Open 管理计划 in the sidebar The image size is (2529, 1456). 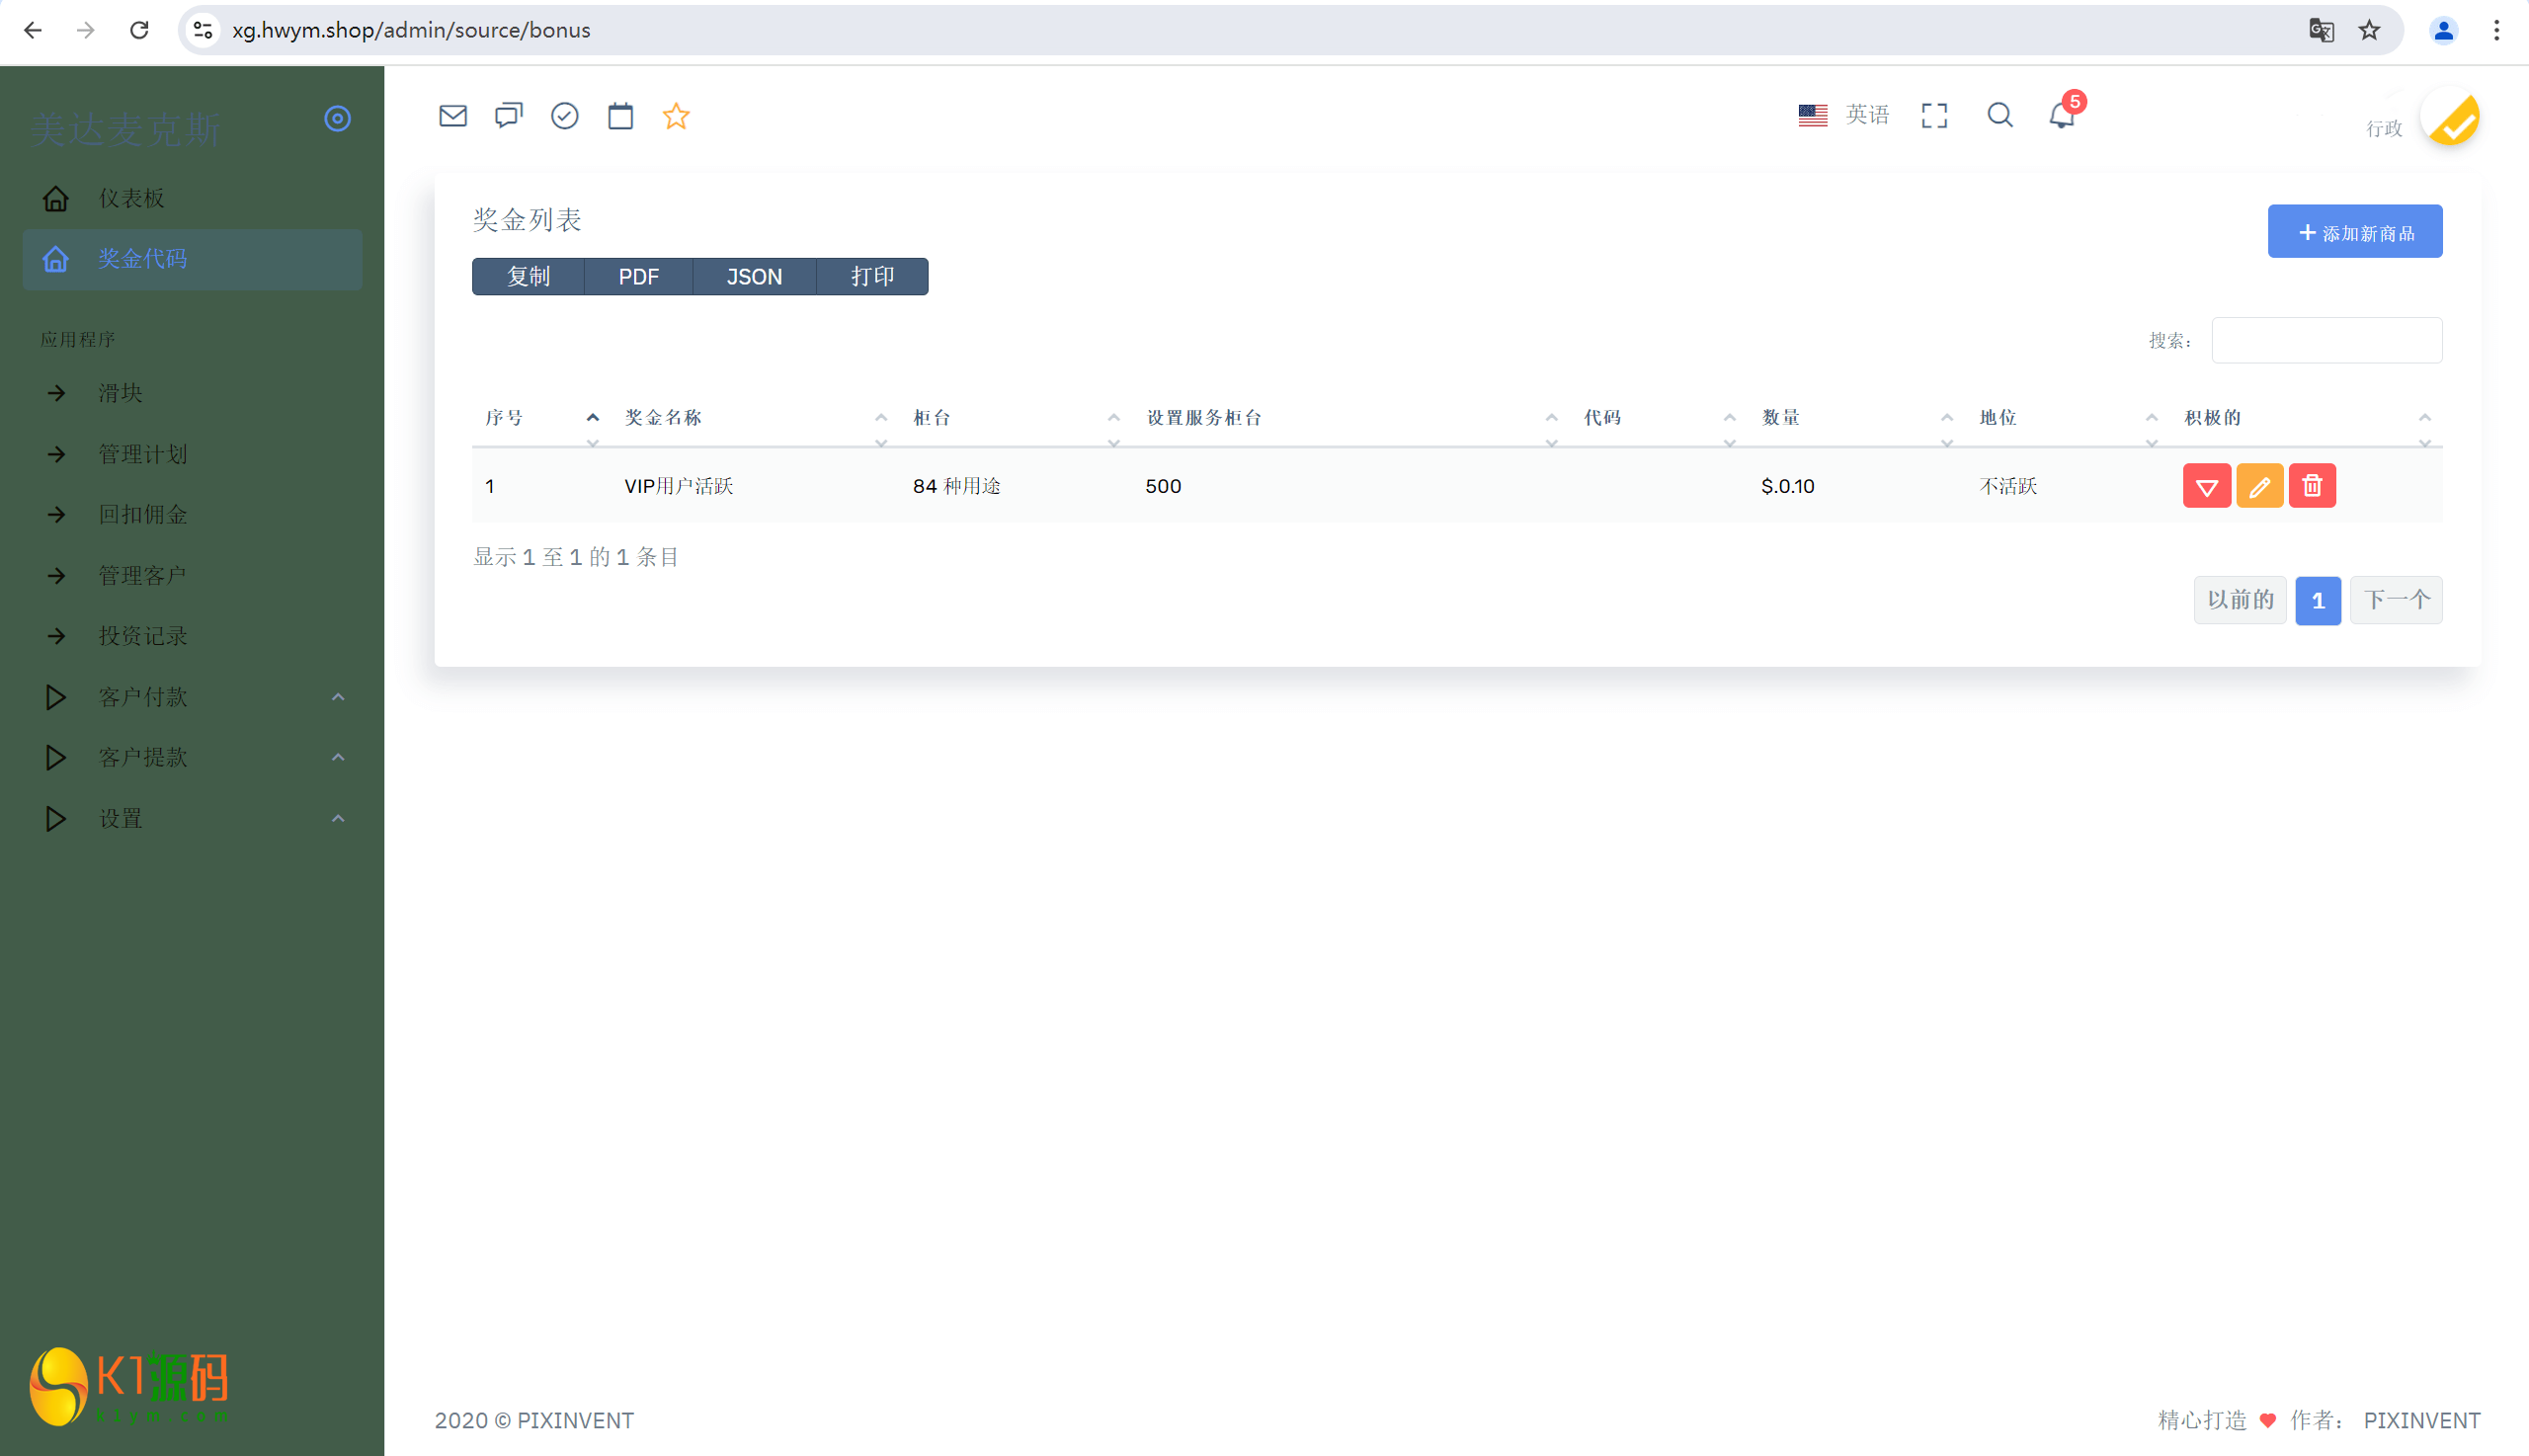coord(143,454)
